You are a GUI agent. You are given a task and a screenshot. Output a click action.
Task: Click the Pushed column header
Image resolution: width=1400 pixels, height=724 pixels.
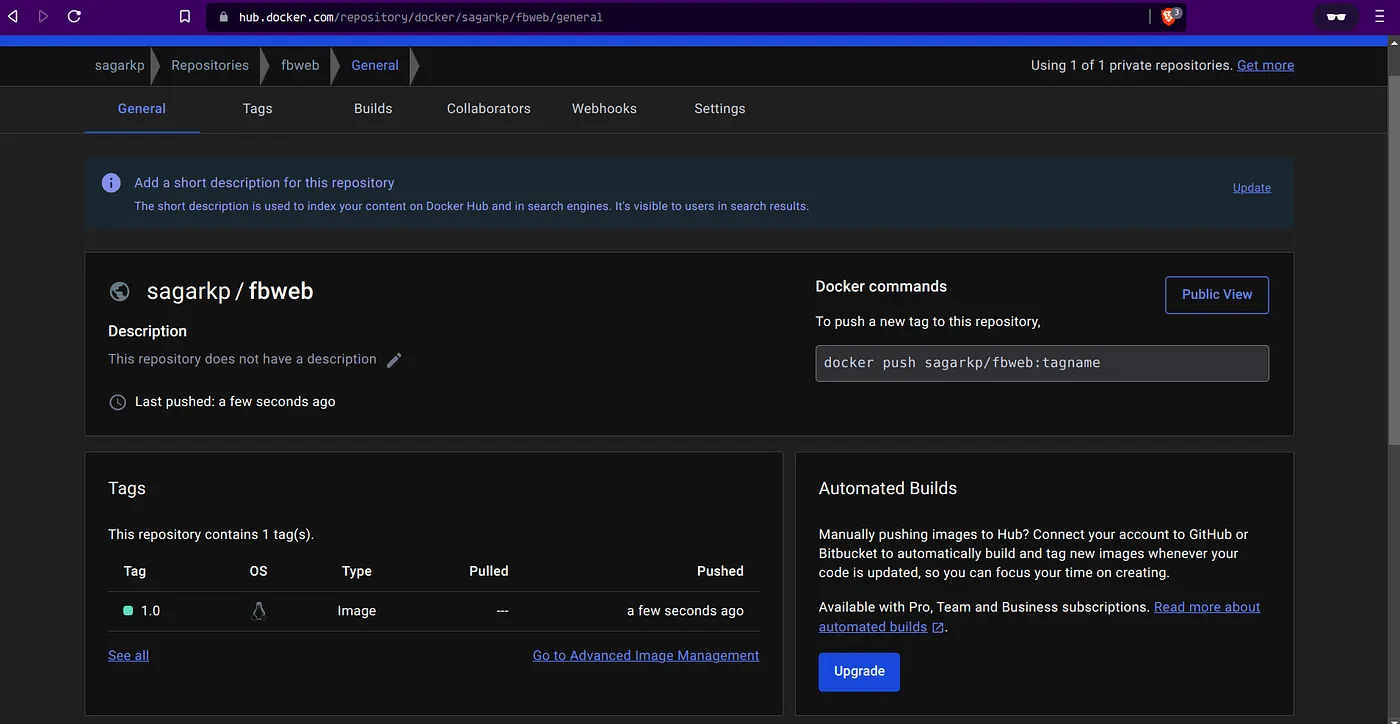click(x=720, y=571)
